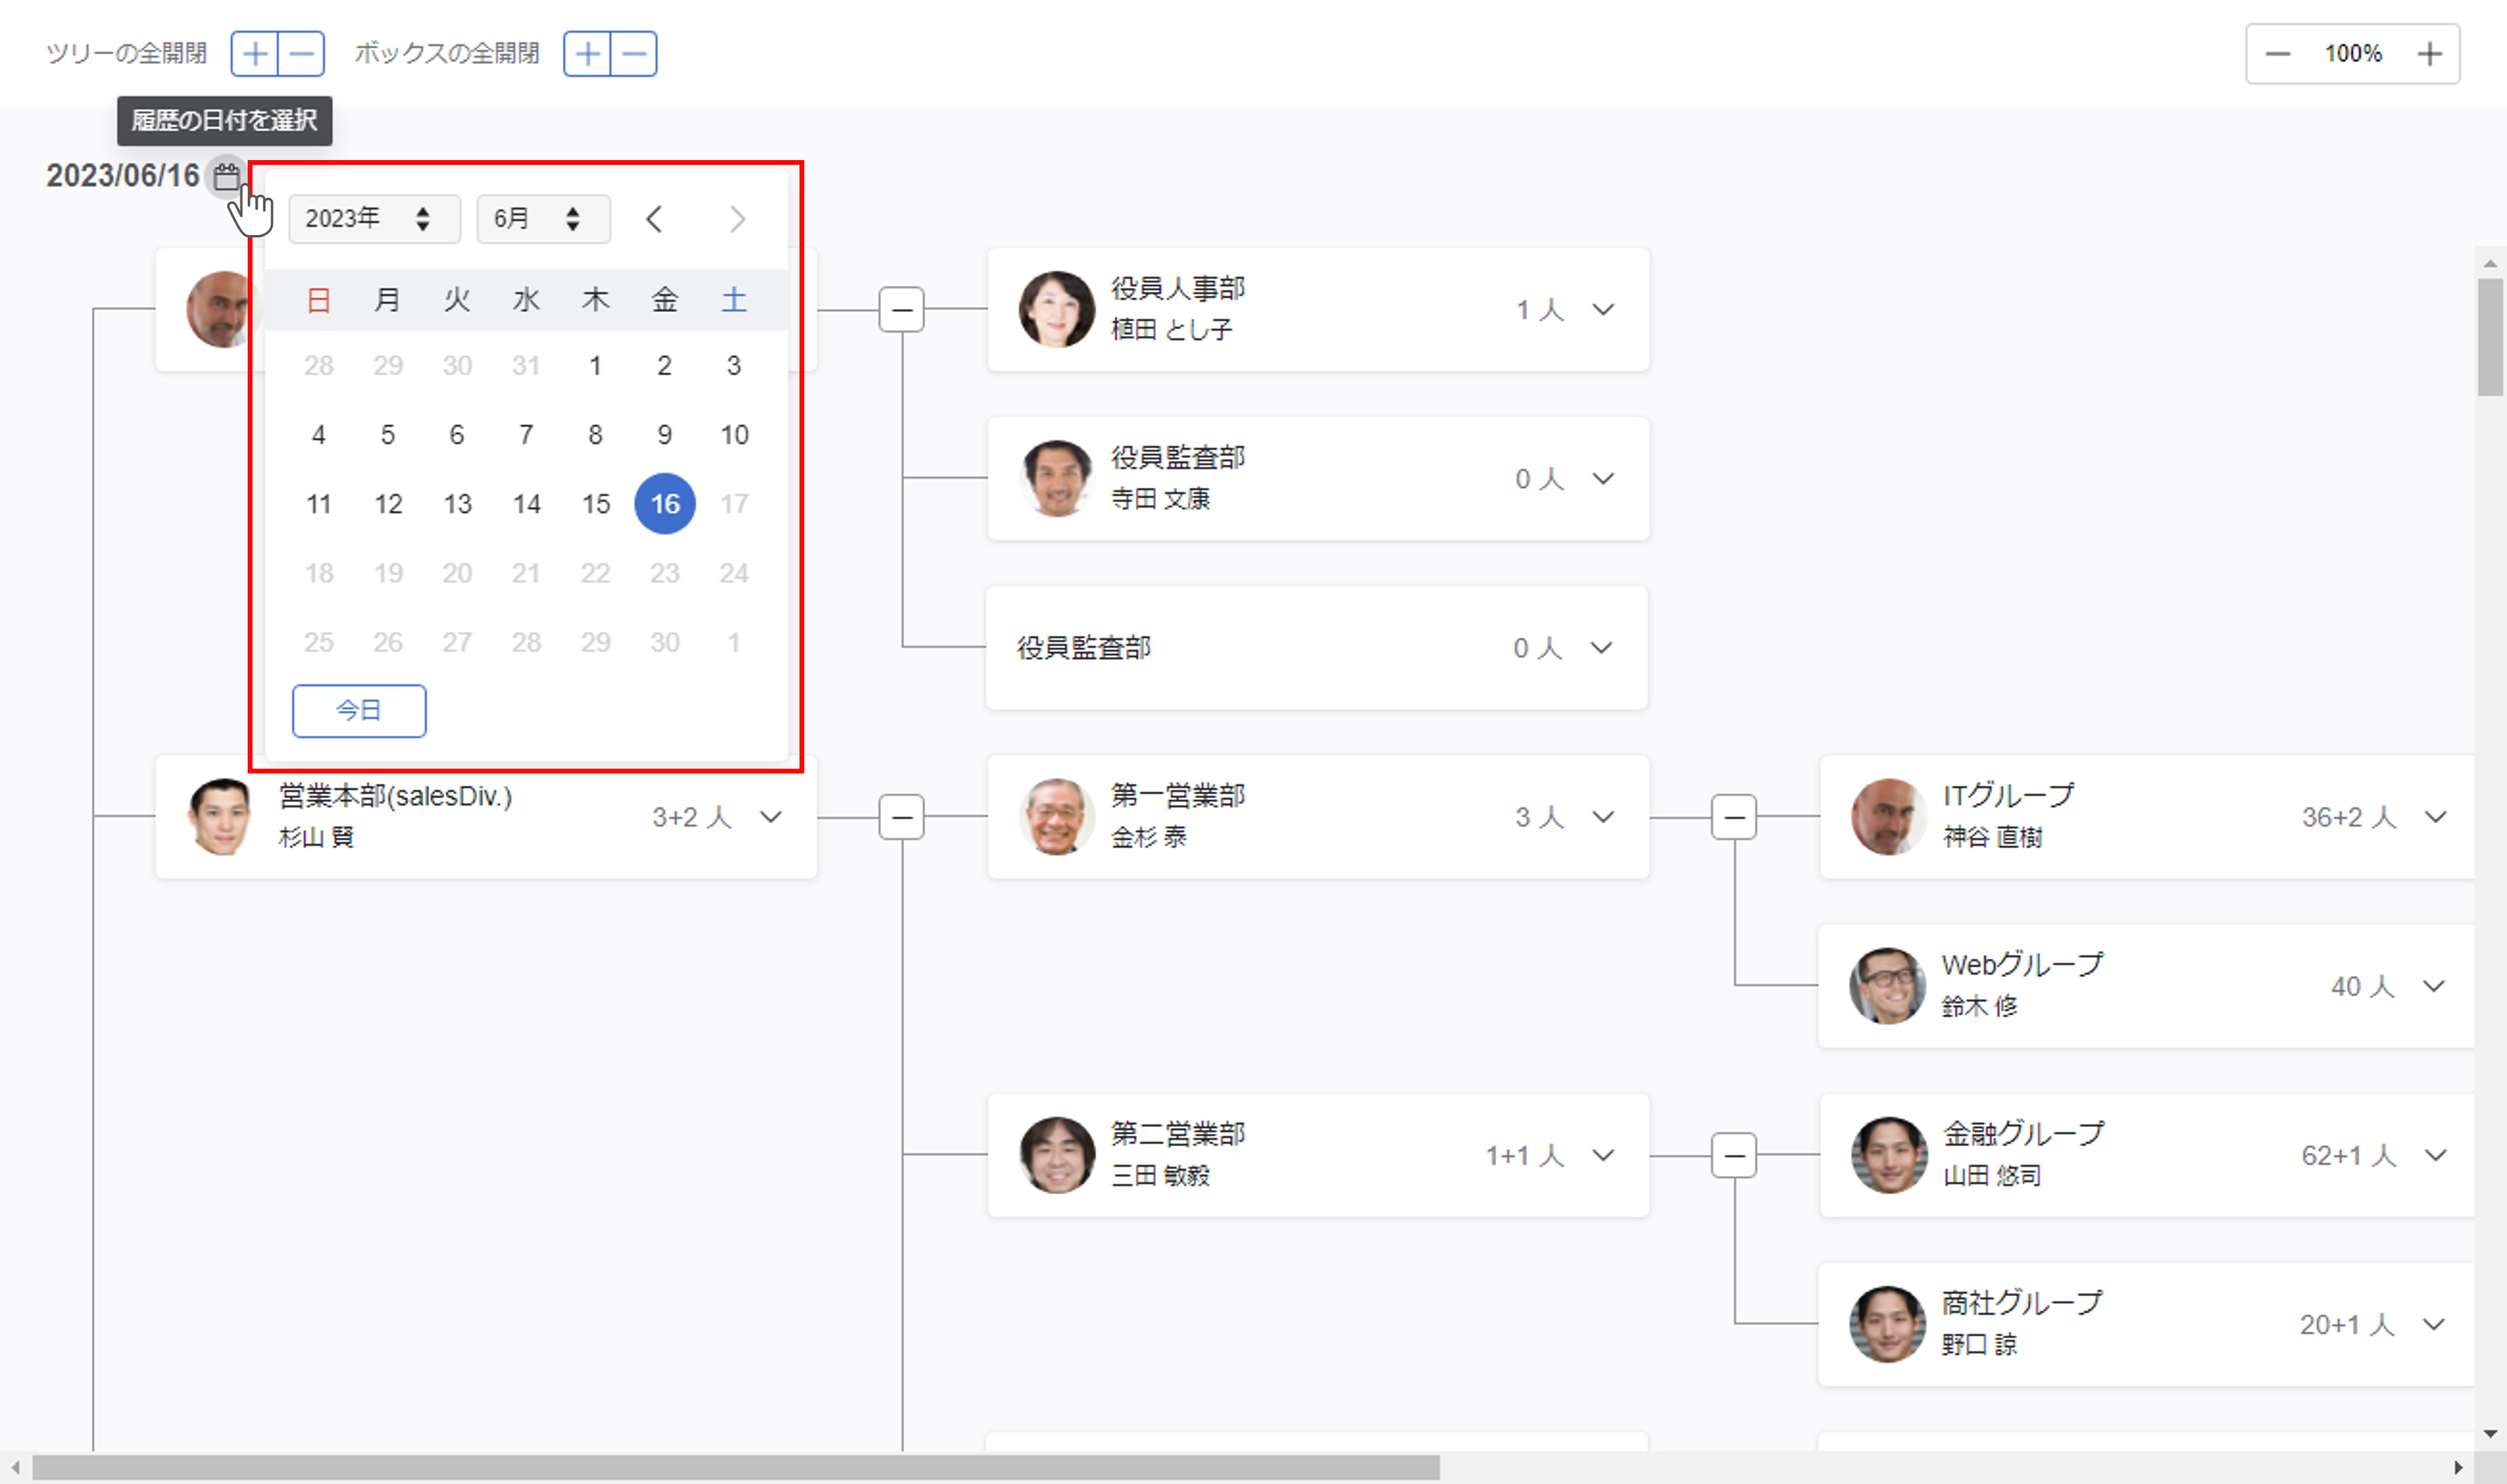Screen dimensions: 2507x1484
Task: Expand the 商社グループ box chevron
Action: tap(2435, 1325)
